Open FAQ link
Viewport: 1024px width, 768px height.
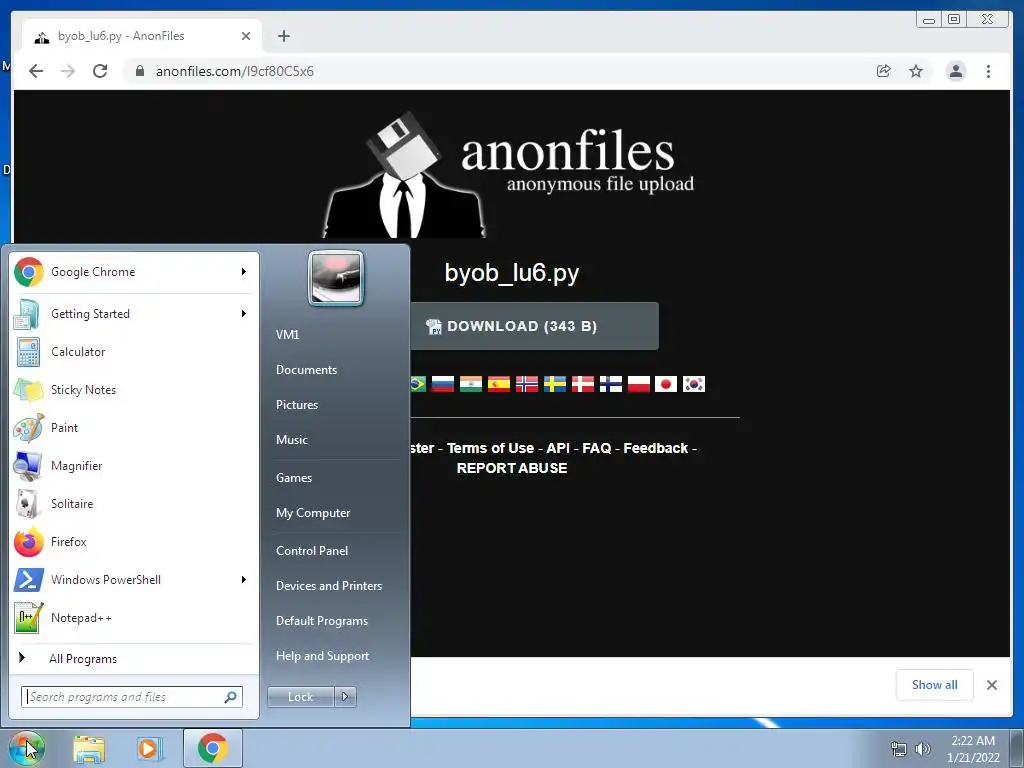pyautogui.click(x=596, y=448)
